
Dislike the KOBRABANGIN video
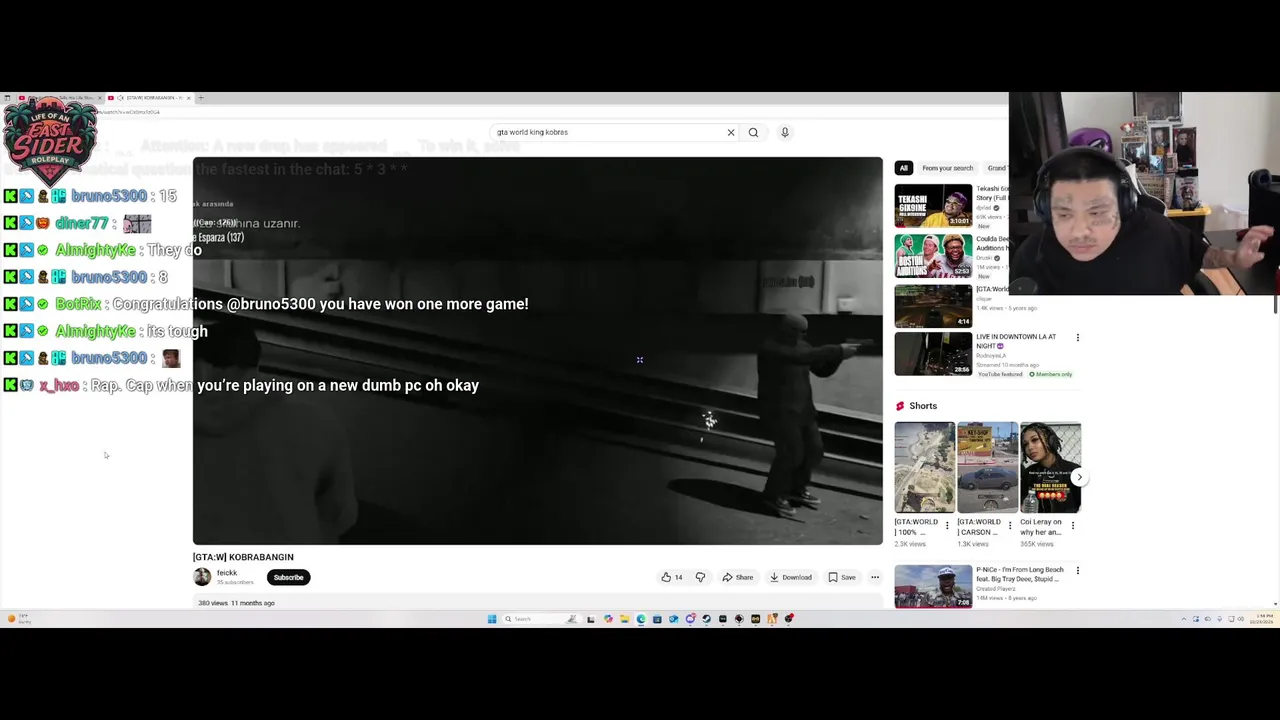click(x=700, y=577)
